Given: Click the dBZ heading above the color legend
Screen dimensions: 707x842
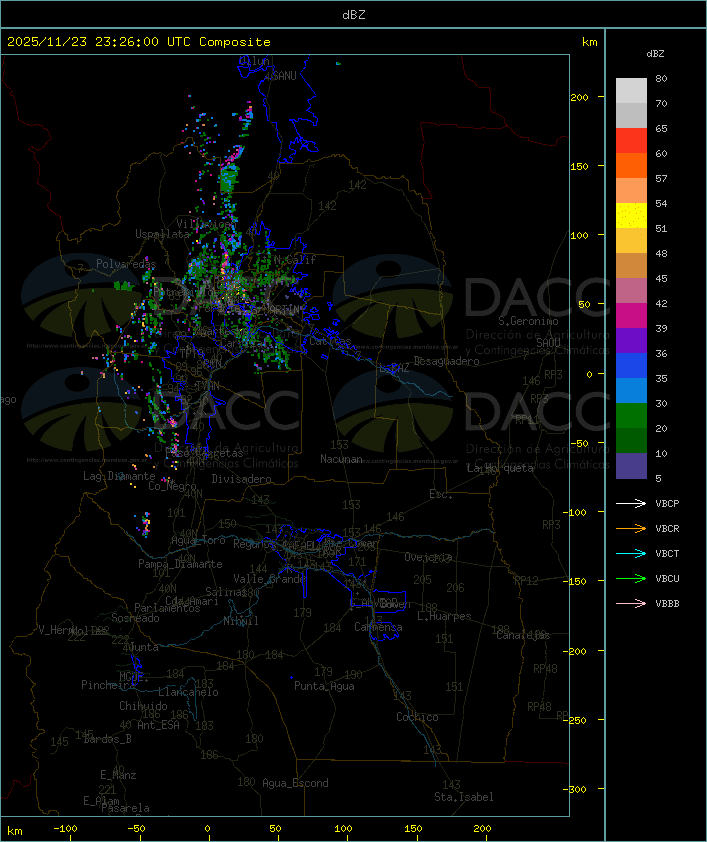Looking at the screenshot, I should (655, 54).
